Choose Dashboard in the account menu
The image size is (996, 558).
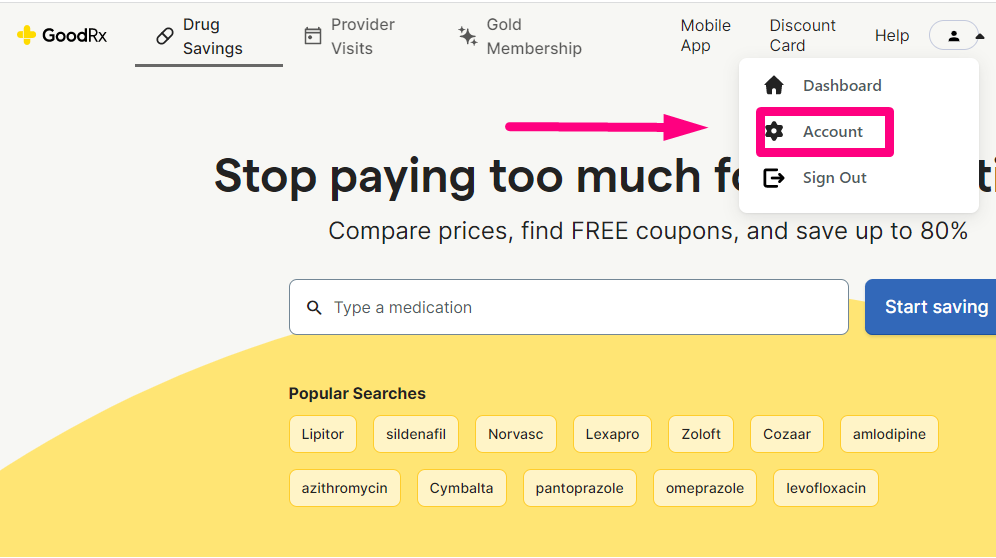click(842, 85)
